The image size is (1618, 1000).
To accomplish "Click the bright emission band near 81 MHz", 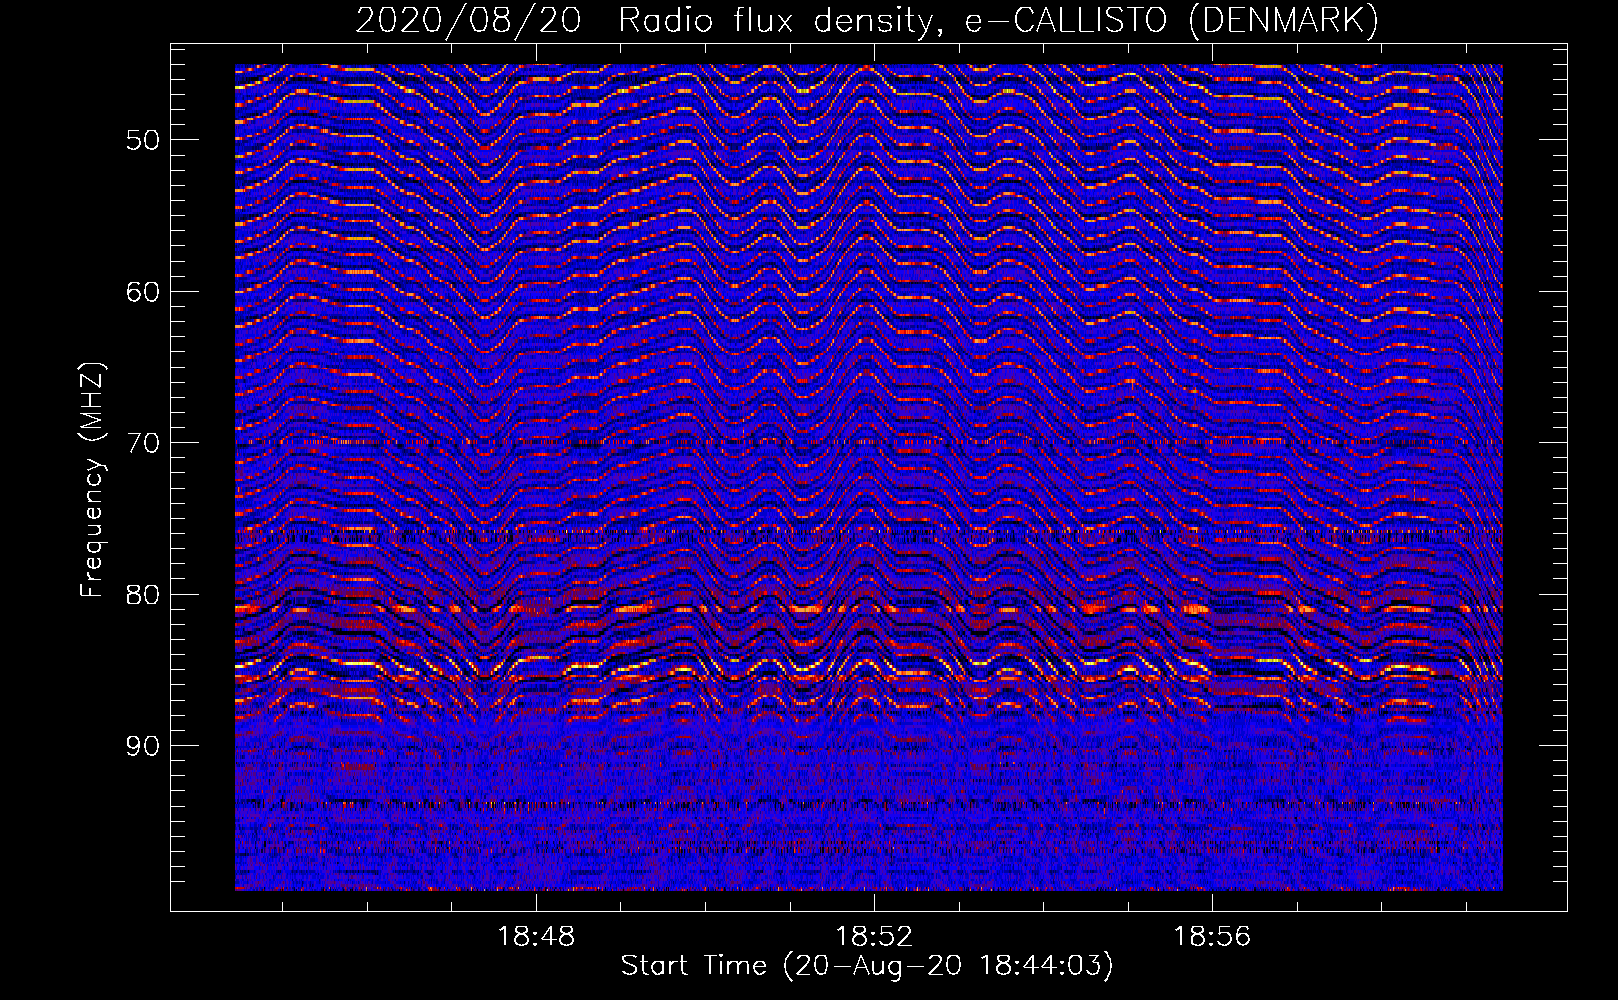I will 869,608.
